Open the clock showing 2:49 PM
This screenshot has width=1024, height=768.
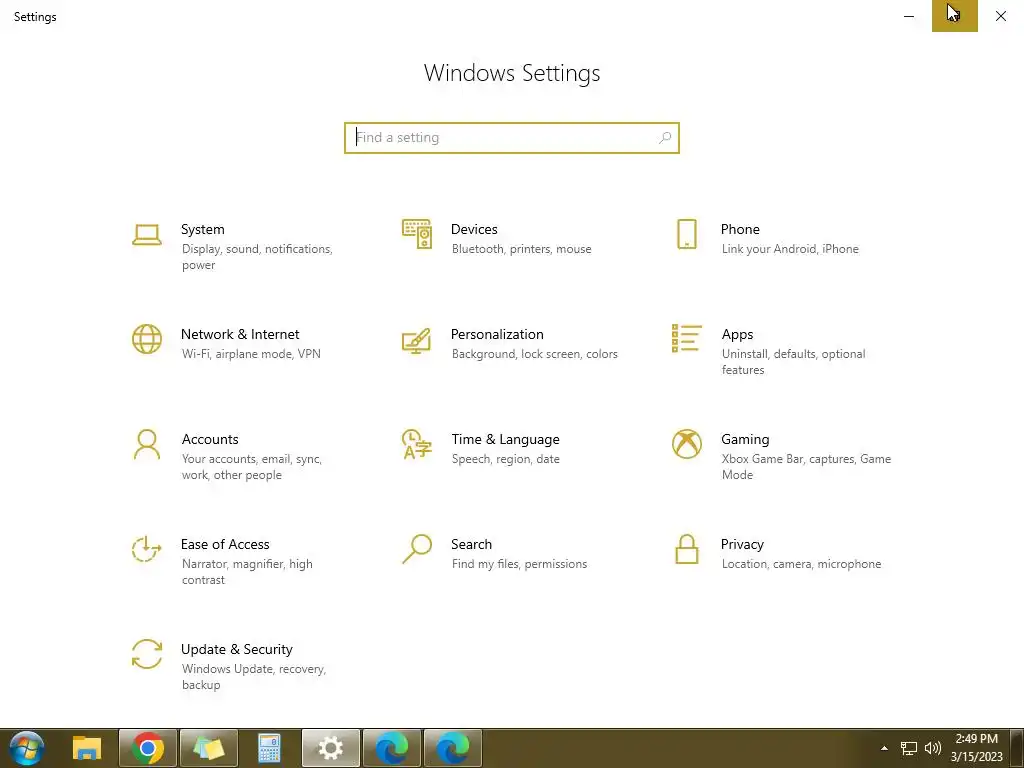pos(976,748)
